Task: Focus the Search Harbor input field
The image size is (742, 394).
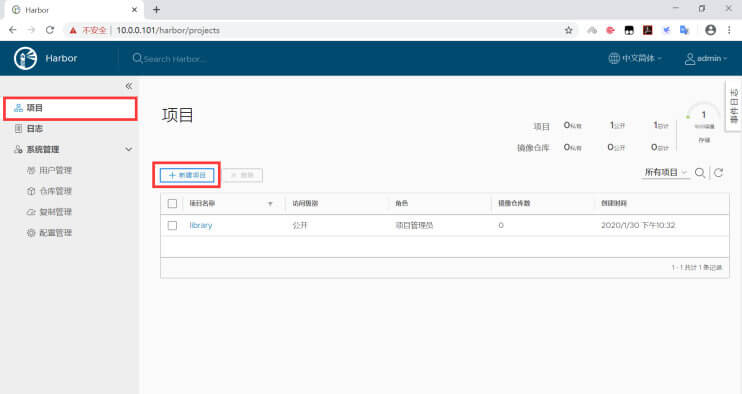Action: pos(175,59)
